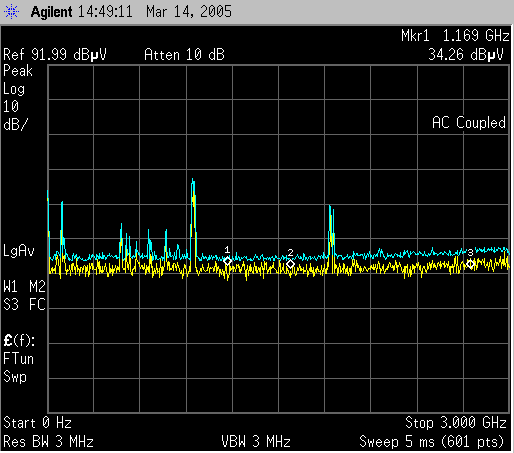
Task: Click the LgAv averaging label
Action: point(19,251)
